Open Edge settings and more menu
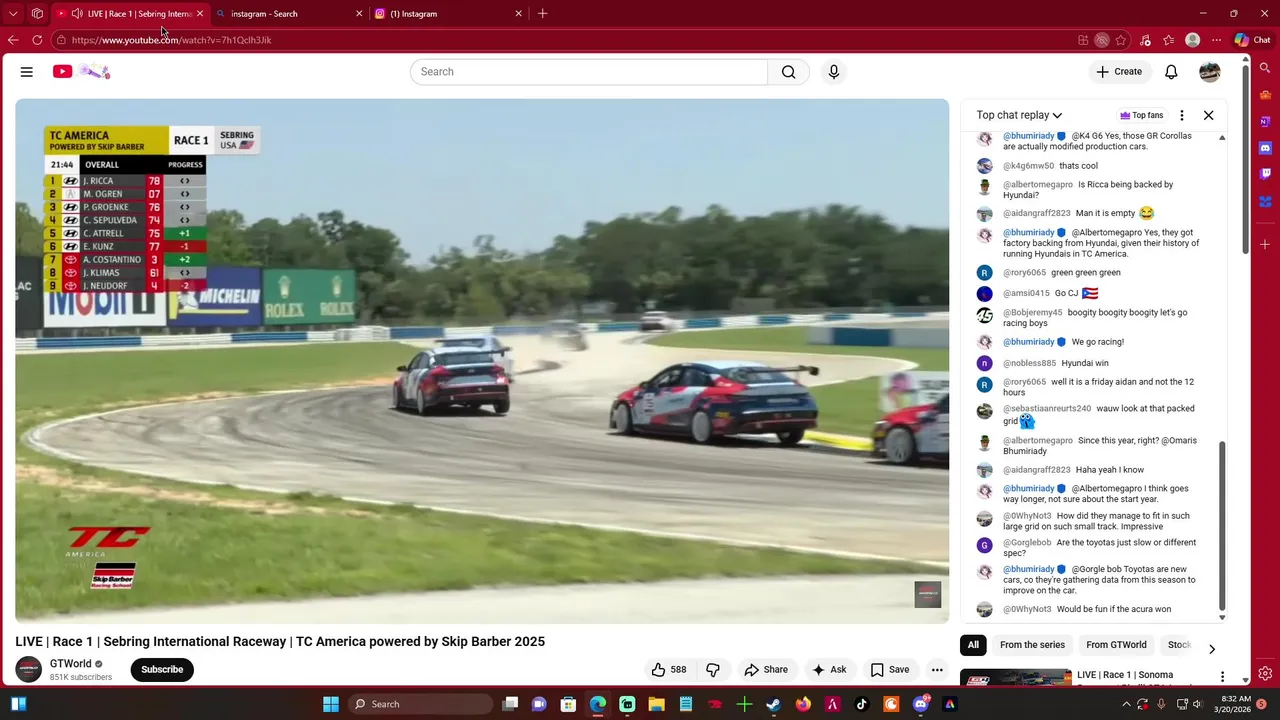 tap(1216, 40)
